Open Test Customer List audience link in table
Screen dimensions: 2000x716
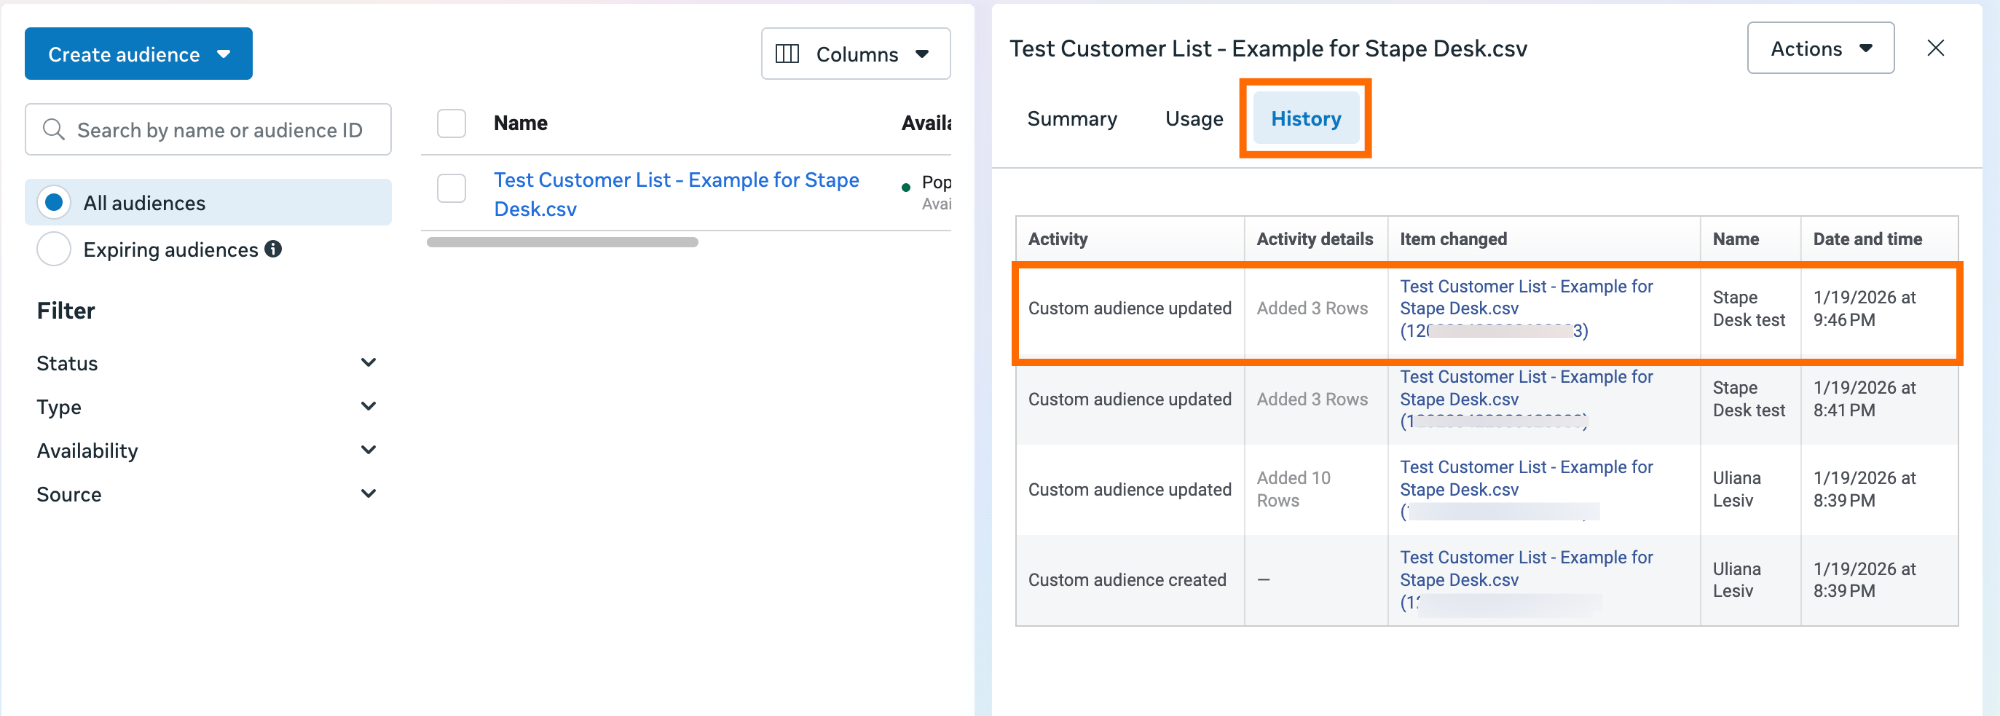tap(677, 194)
